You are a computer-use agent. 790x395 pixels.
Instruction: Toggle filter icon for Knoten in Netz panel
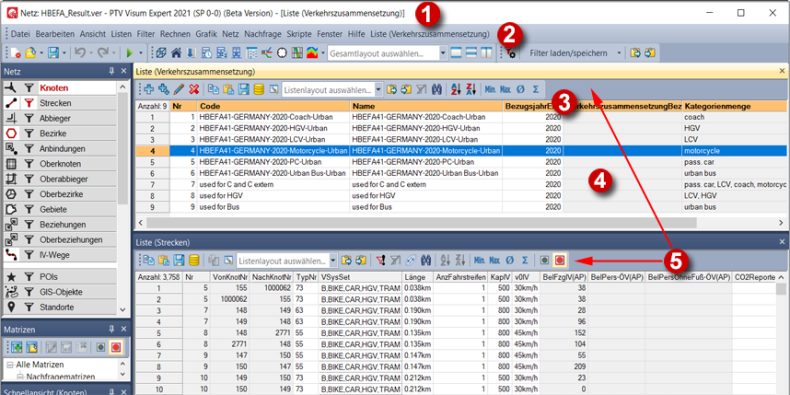pos(30,88)
